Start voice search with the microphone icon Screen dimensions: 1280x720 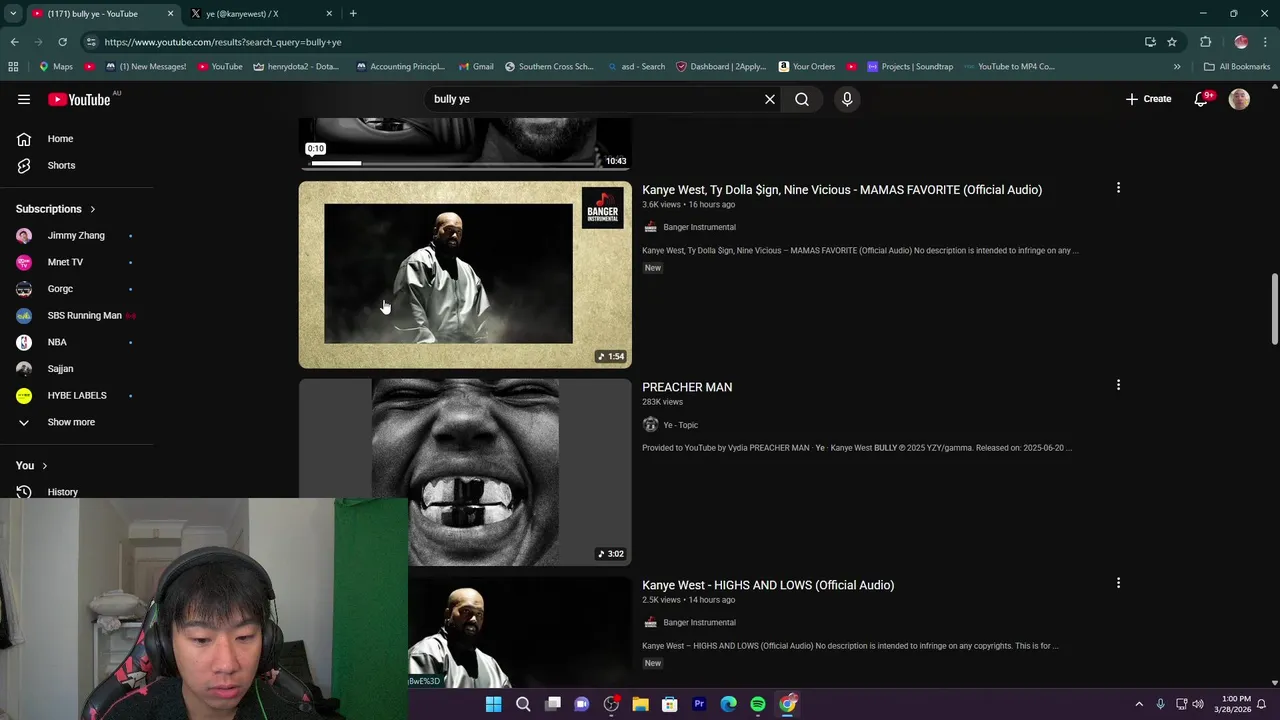[x=847, y=99]
